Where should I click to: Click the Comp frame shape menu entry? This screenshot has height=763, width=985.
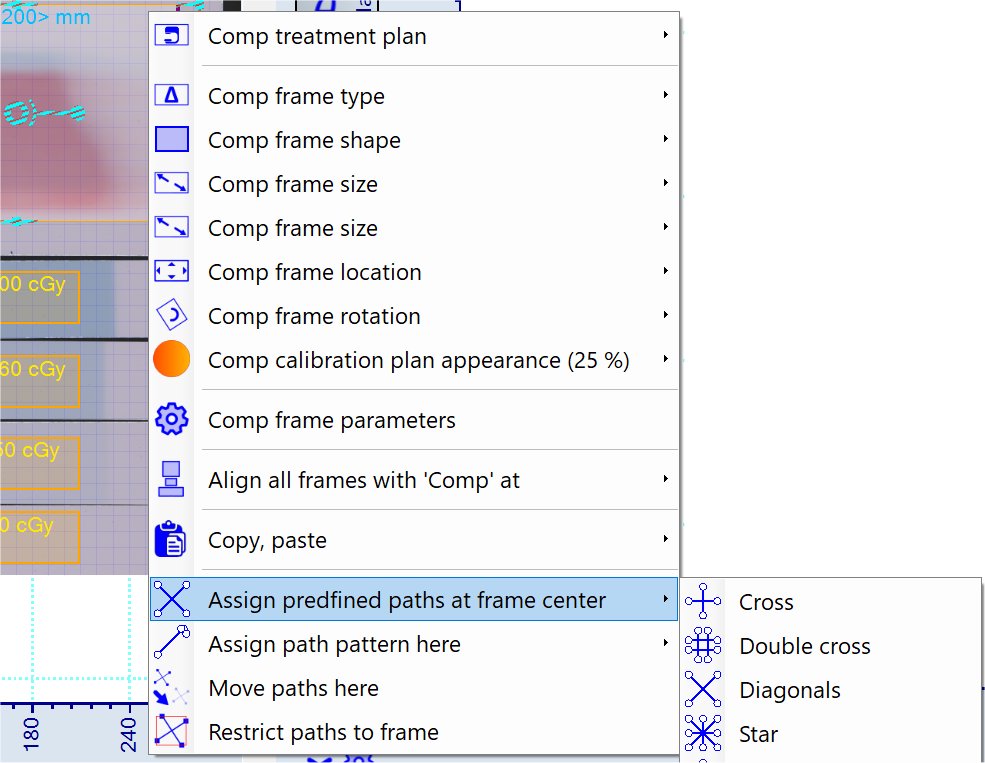pos(304,140)
